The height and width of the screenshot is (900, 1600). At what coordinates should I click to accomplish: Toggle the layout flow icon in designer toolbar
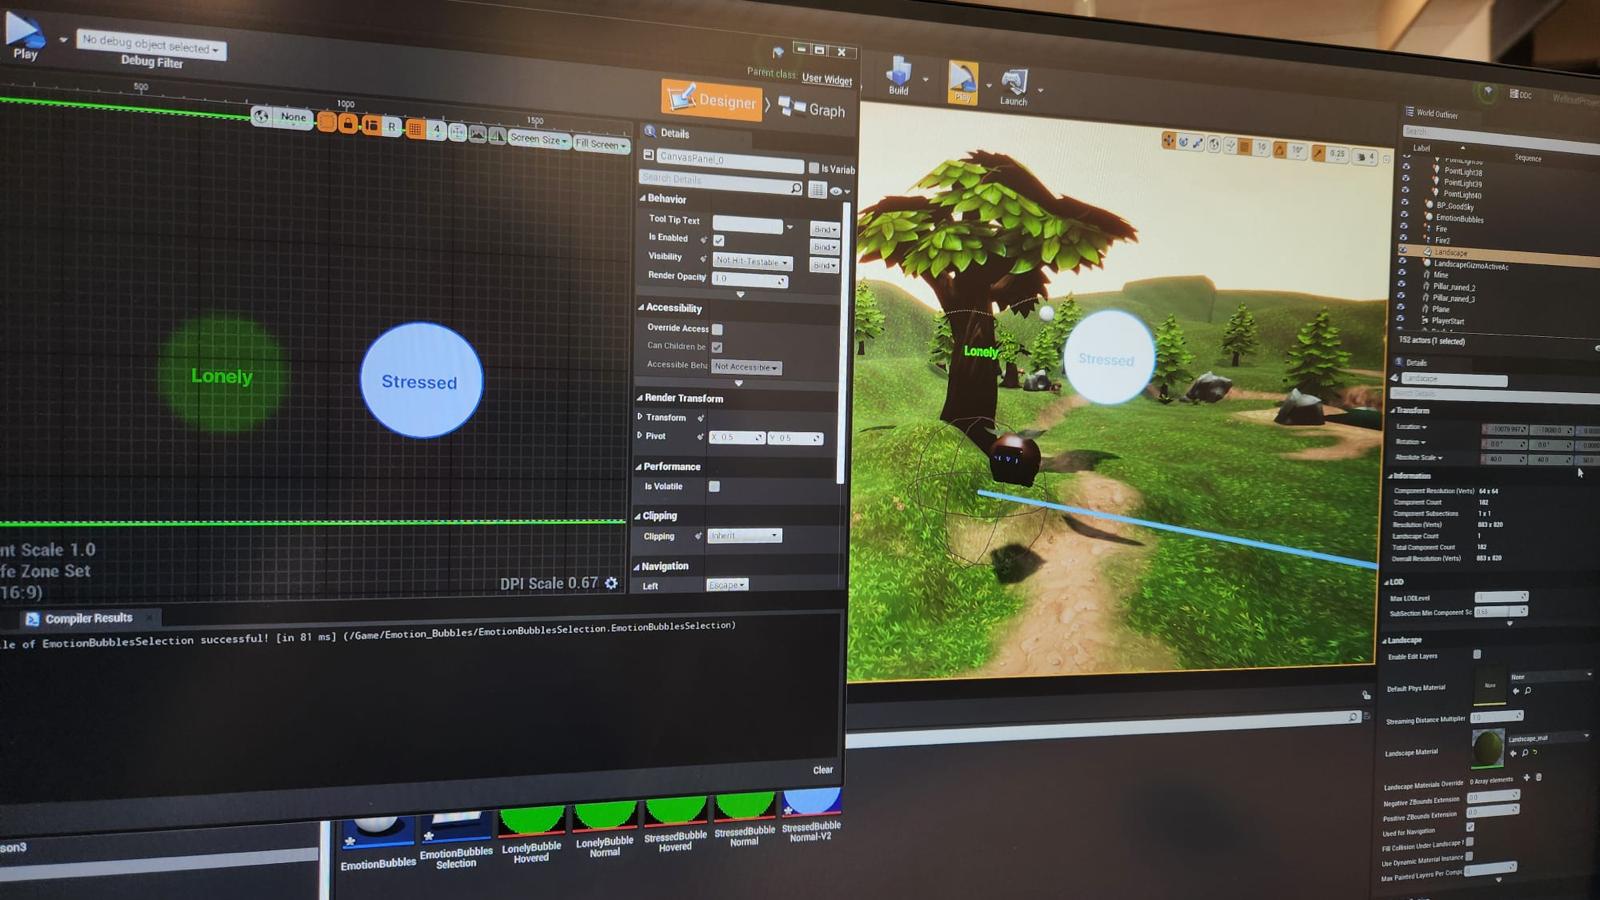371,125
